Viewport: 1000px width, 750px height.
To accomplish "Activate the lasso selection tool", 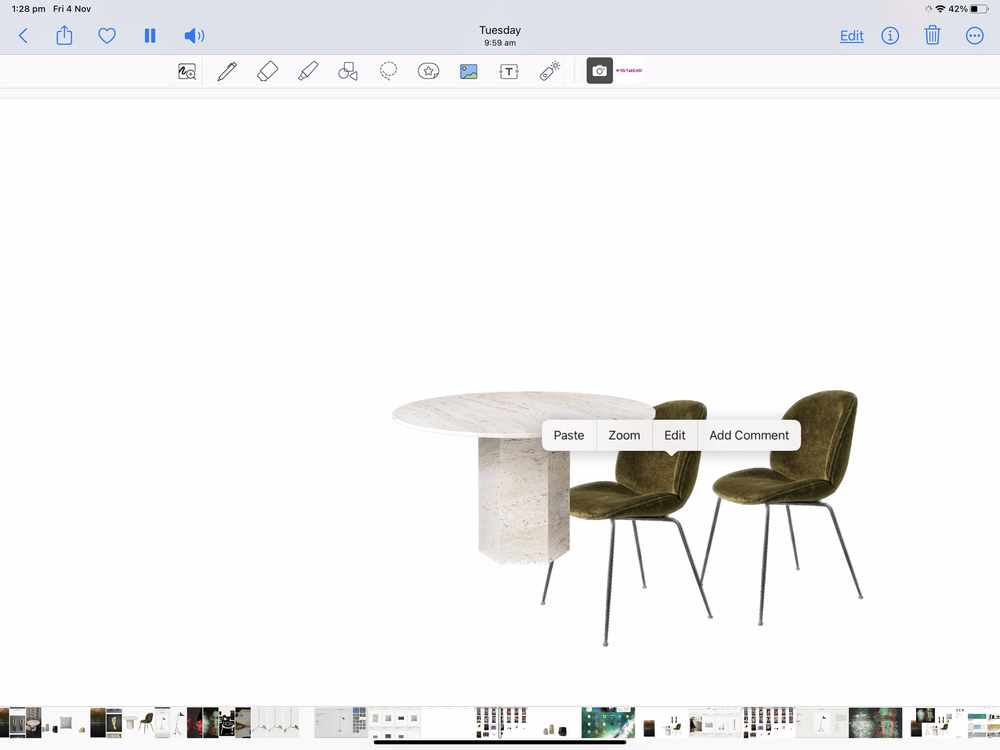I will tap(388, 71).
